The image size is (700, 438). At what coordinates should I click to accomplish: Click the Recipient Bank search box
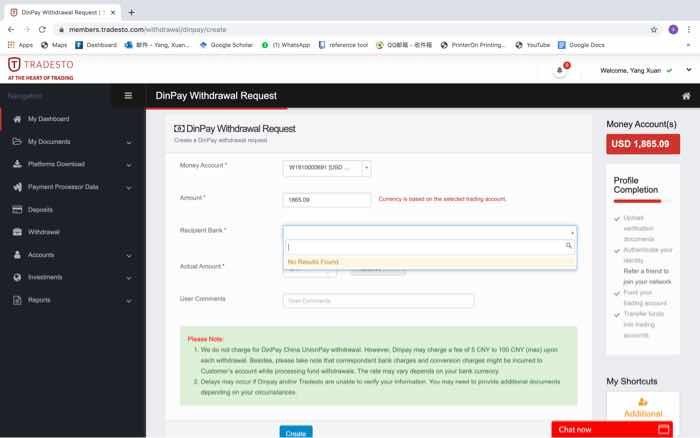(x=430, y=246)
